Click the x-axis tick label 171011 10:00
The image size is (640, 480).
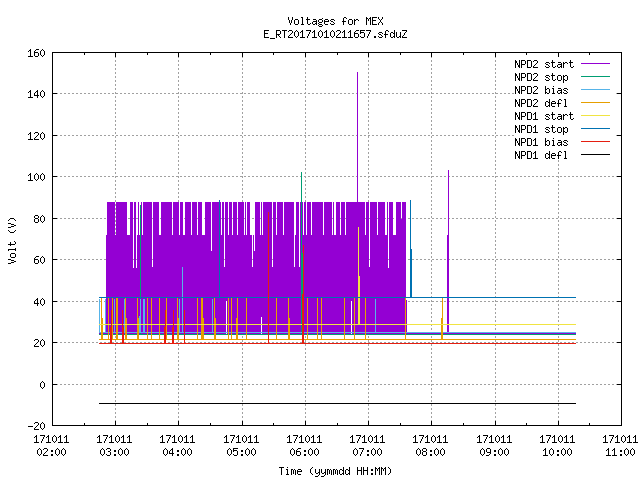tap(558, 446)
